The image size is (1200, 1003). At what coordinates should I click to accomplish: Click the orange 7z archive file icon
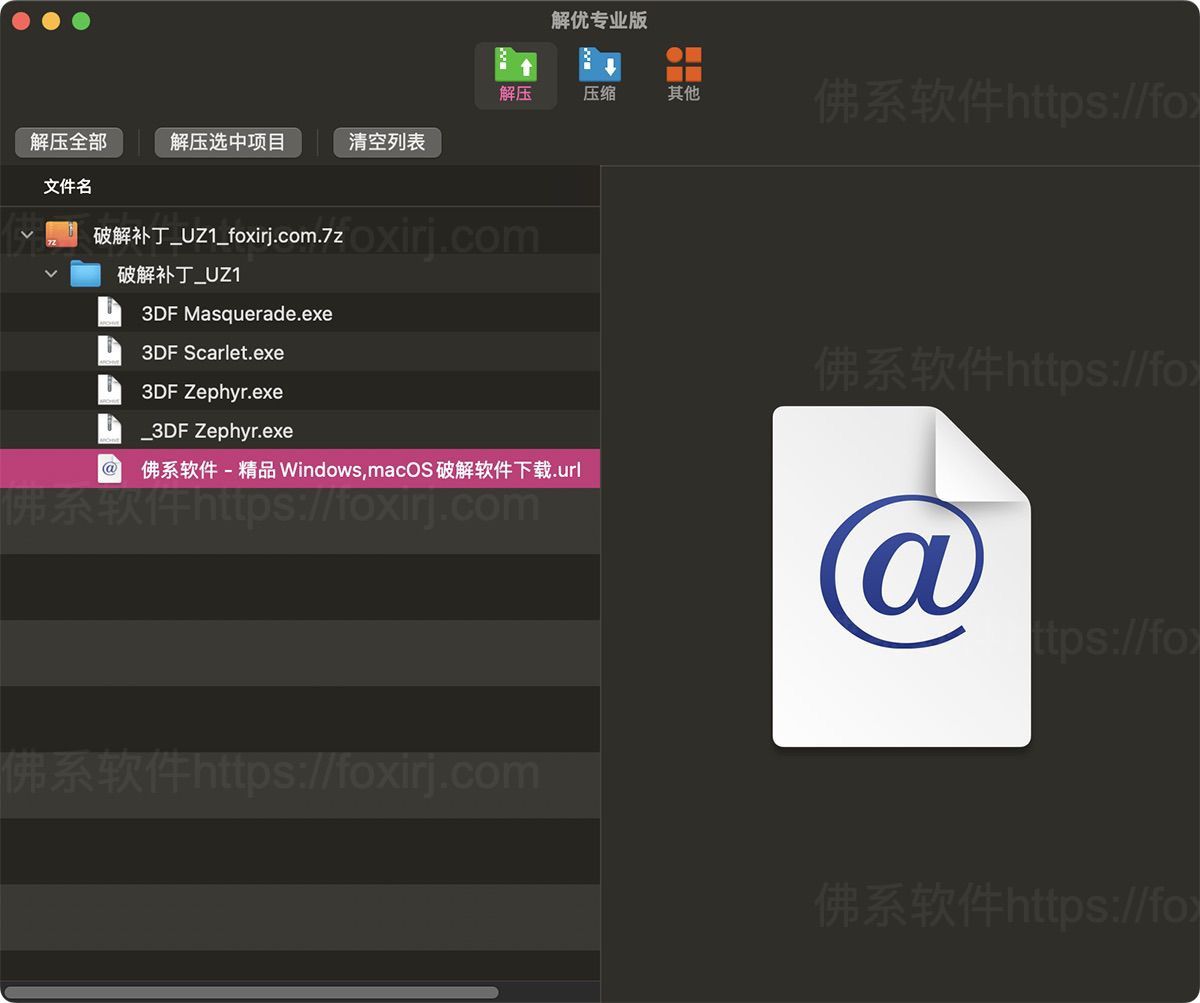(62, 235)
